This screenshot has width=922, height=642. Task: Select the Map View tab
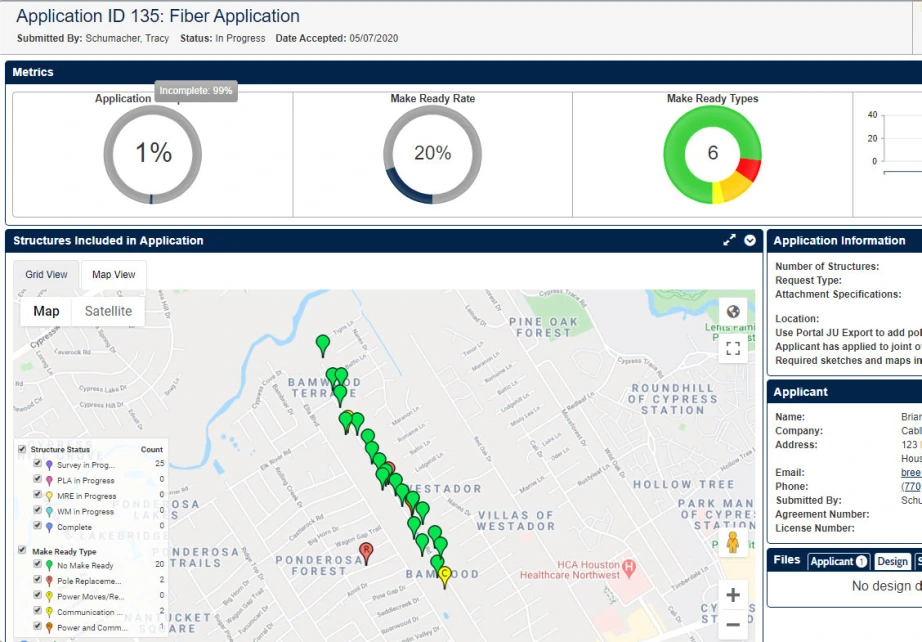[x=113, y=275]
